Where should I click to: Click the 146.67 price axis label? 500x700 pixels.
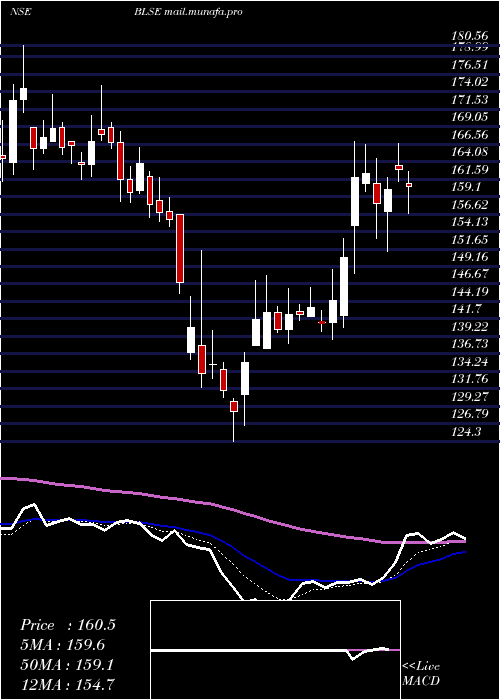470,274
